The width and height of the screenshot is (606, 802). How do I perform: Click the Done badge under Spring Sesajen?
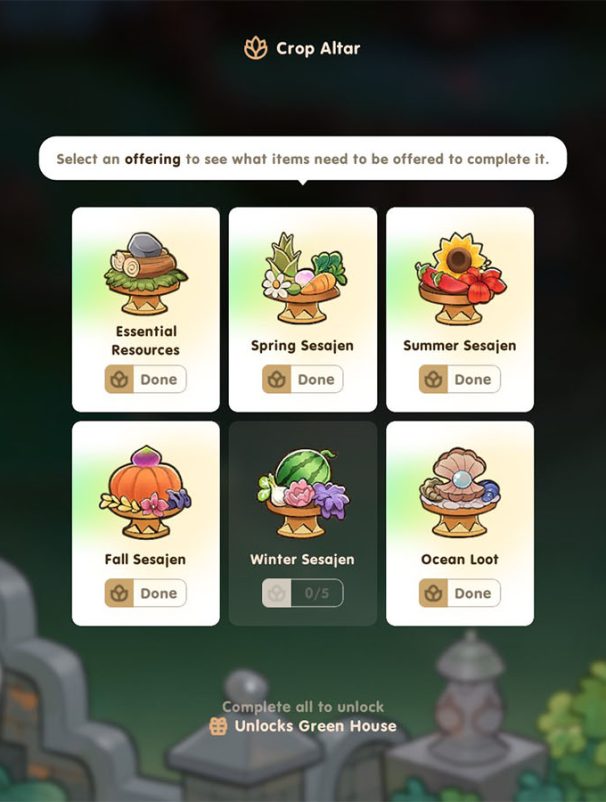pyautogui.click(x=303, y=379)
